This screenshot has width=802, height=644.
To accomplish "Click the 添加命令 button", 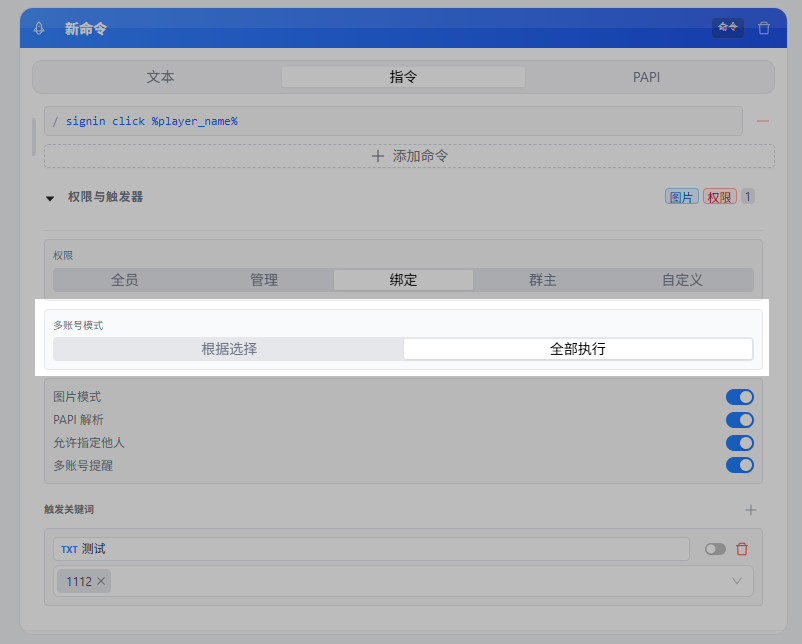I will 409,156.
